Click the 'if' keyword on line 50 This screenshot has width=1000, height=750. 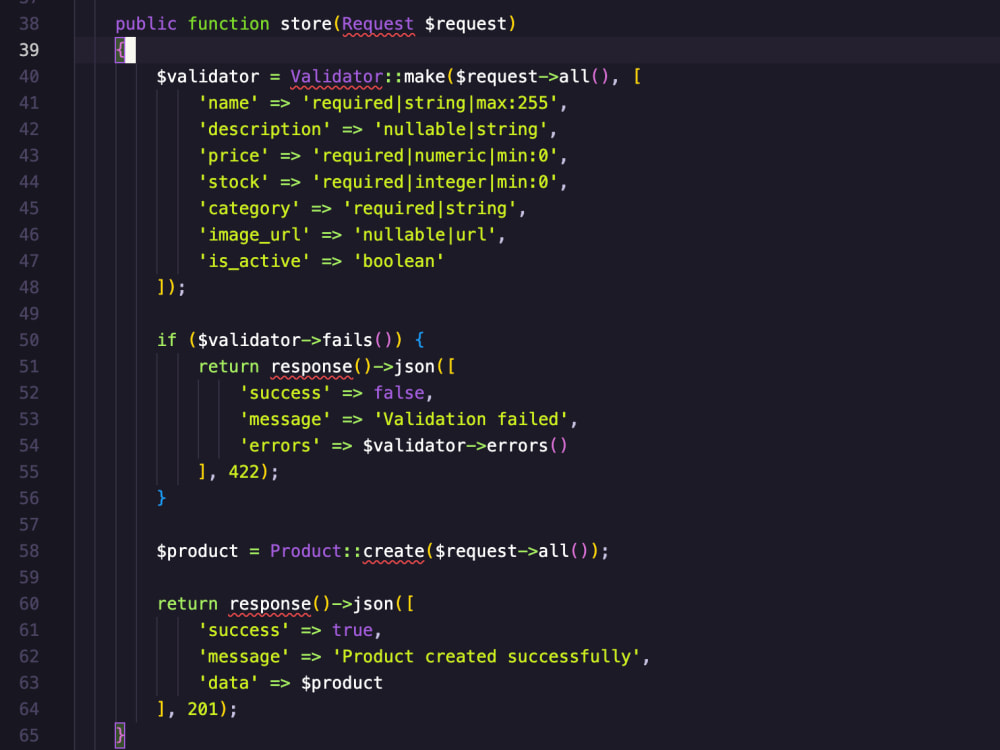point(167,340)
